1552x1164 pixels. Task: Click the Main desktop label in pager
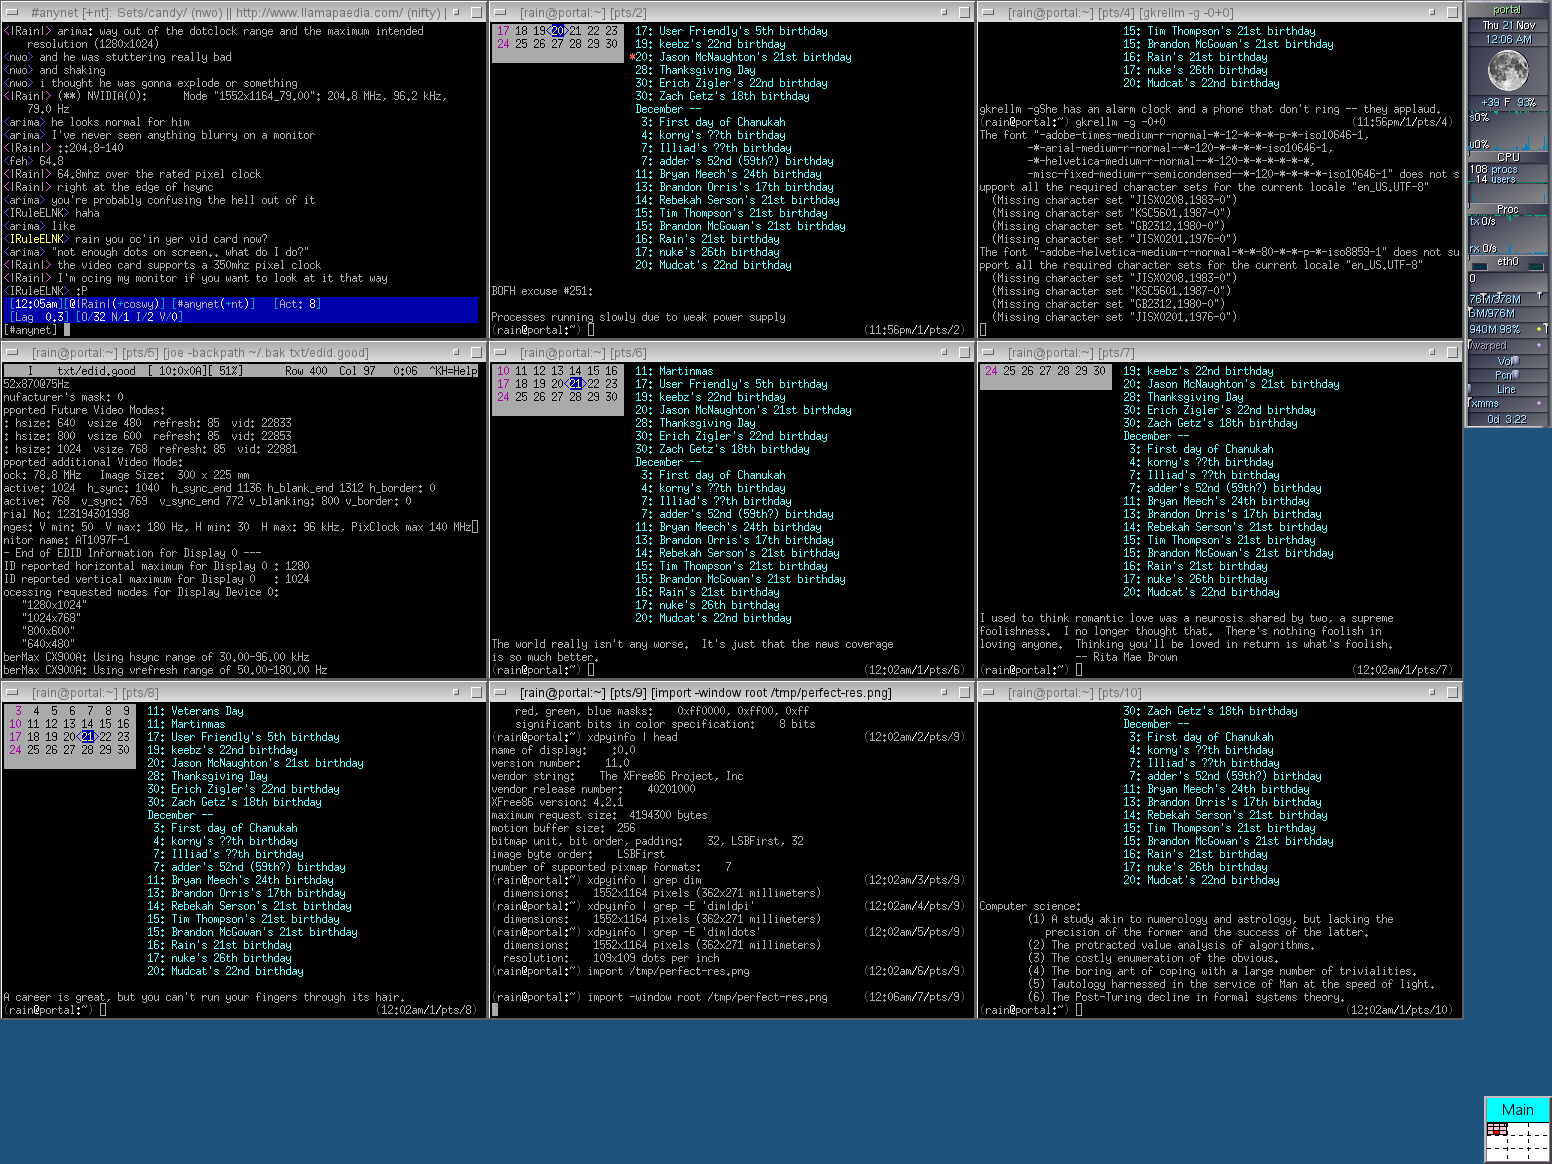coord(1517,1109)
